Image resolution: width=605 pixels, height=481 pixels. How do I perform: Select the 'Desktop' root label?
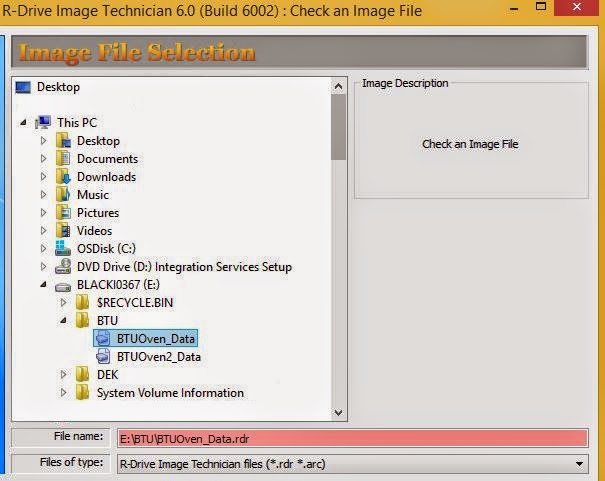click(58, 87)
